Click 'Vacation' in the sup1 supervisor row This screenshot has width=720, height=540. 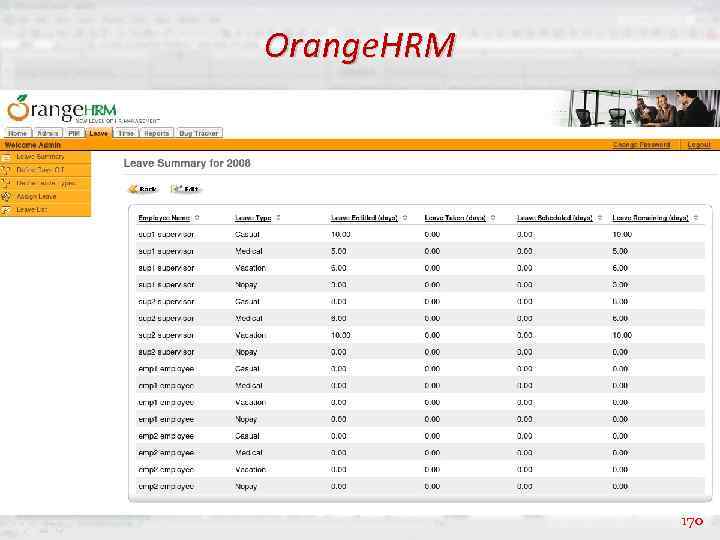[250, 268]
